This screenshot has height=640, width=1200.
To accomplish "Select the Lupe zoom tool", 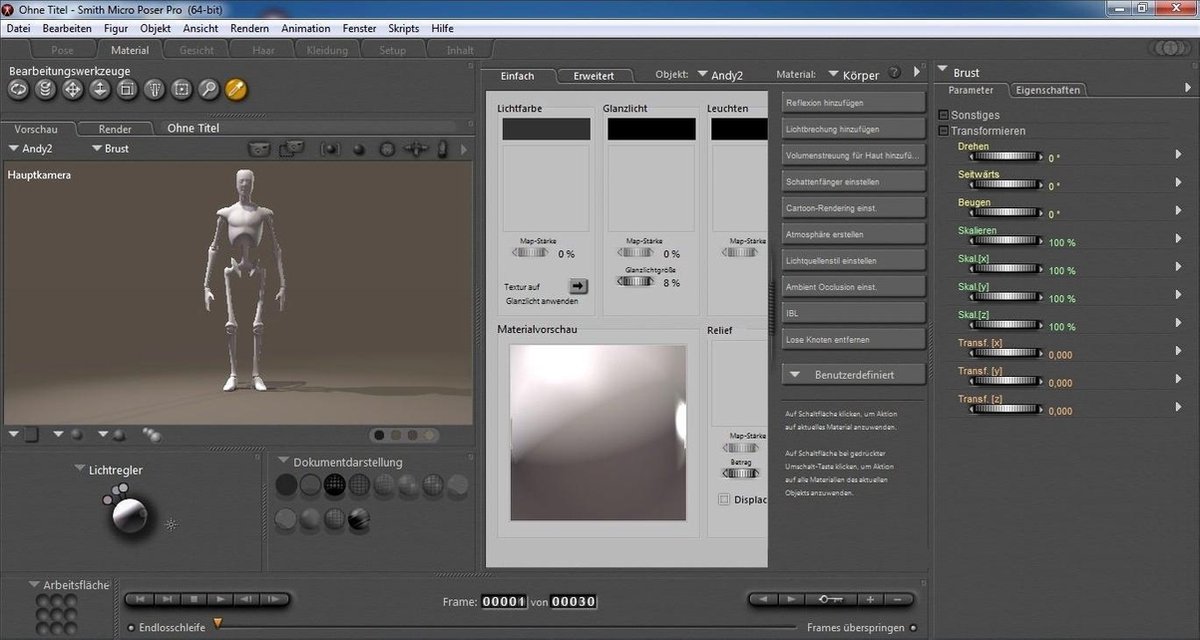I will [x=209, y=90].
